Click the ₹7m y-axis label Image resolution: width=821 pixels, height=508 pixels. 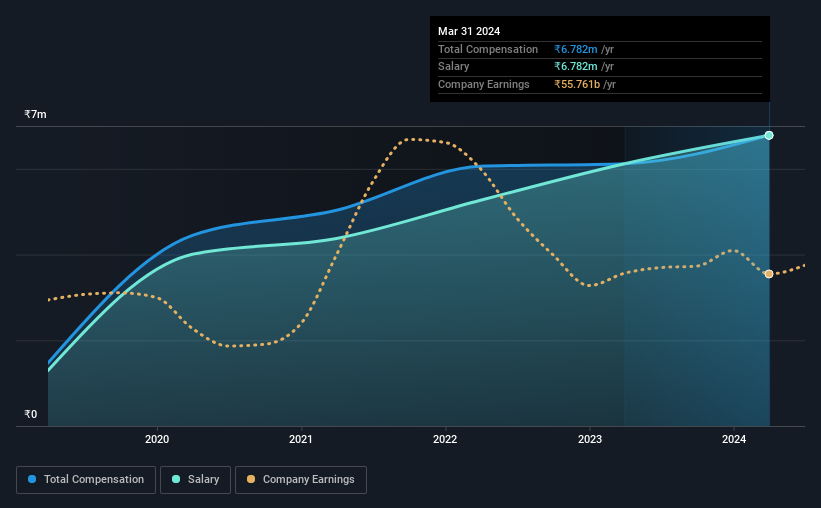(x=36, y=114)
